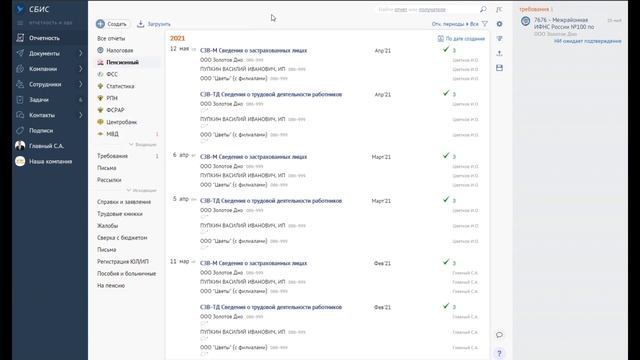The width and height of the screenshot is (640, 360).
Task: Sort reports via По дате создания
Action: coord(465,39)
